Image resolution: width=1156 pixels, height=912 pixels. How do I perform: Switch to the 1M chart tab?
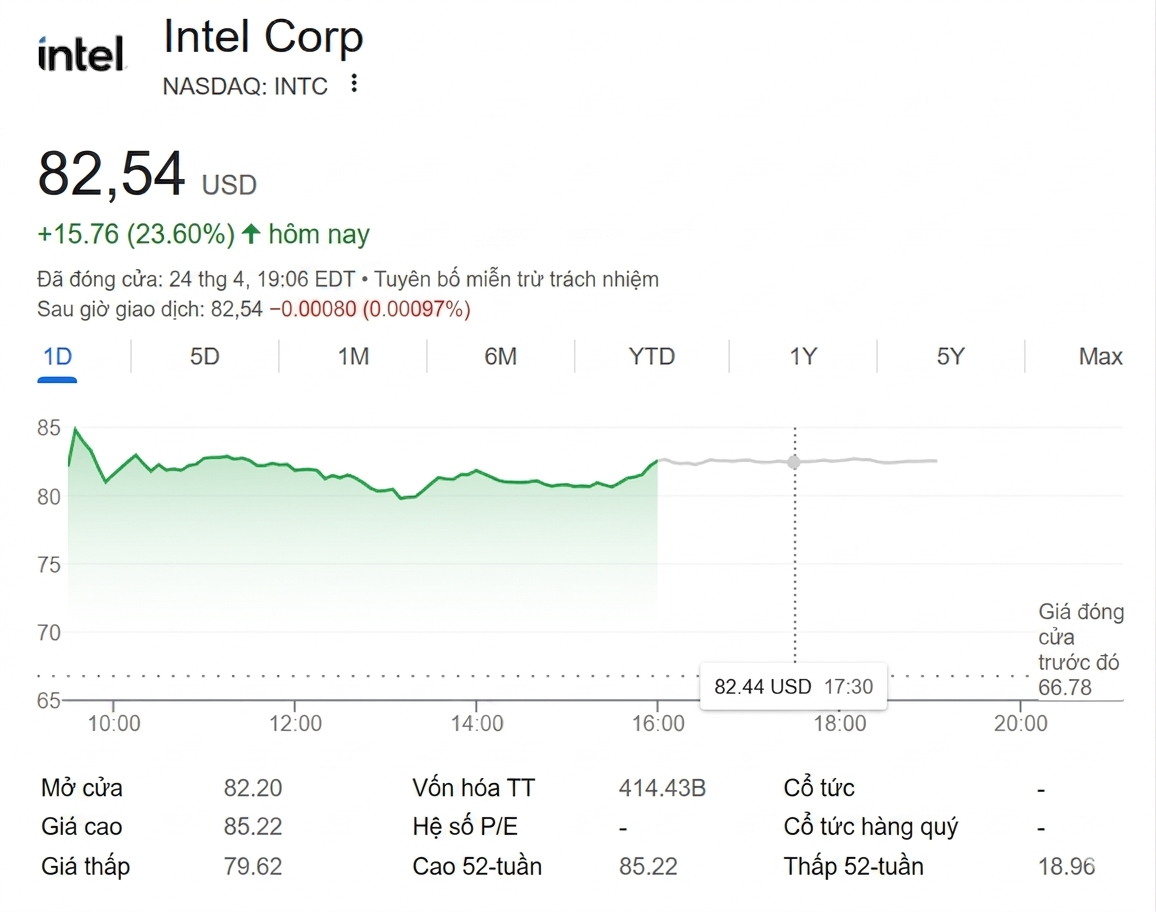[353, 357]
